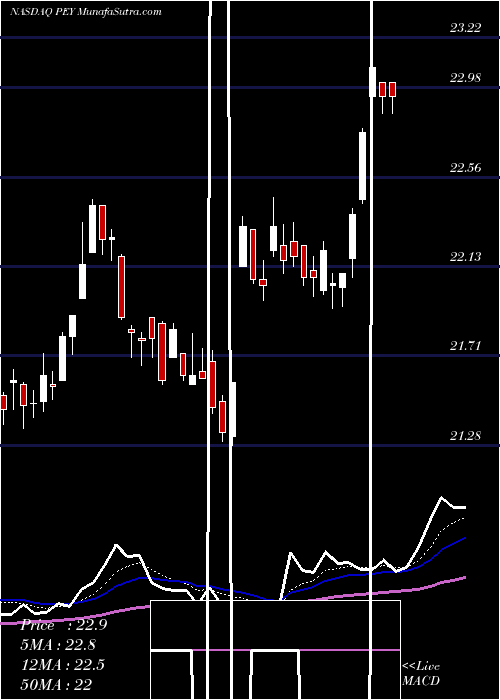Image resolution: width=500 pixels, height=700 pixels.
Task: Click the Price : 22.9 readout
Action: click(x=64, y=625)
